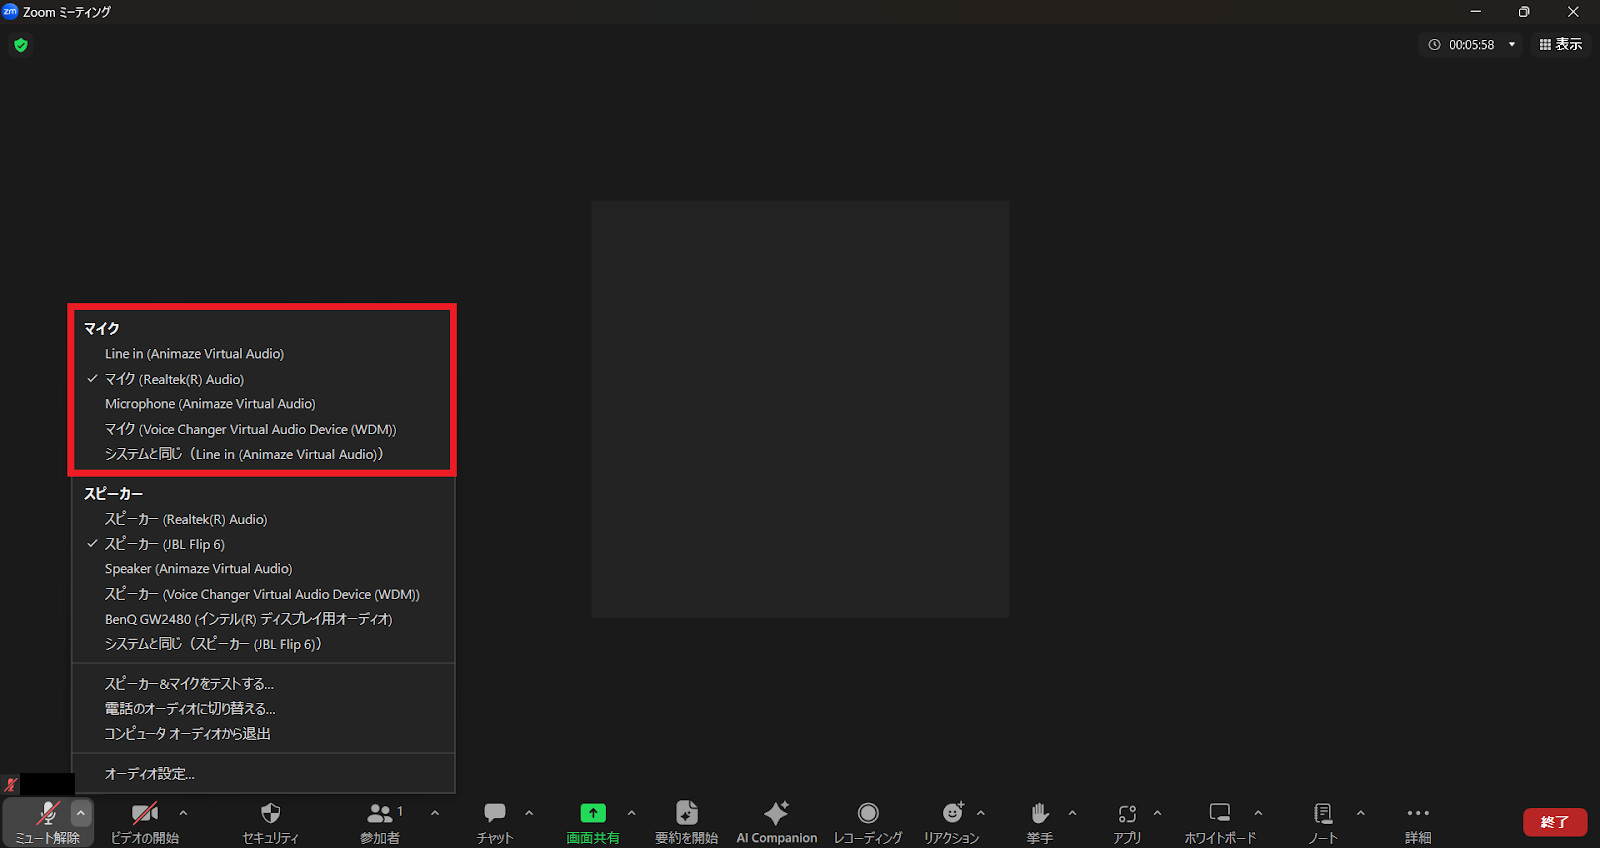
Task: Minimize the Zoom meeting window
Action: tap(1475, 12)
